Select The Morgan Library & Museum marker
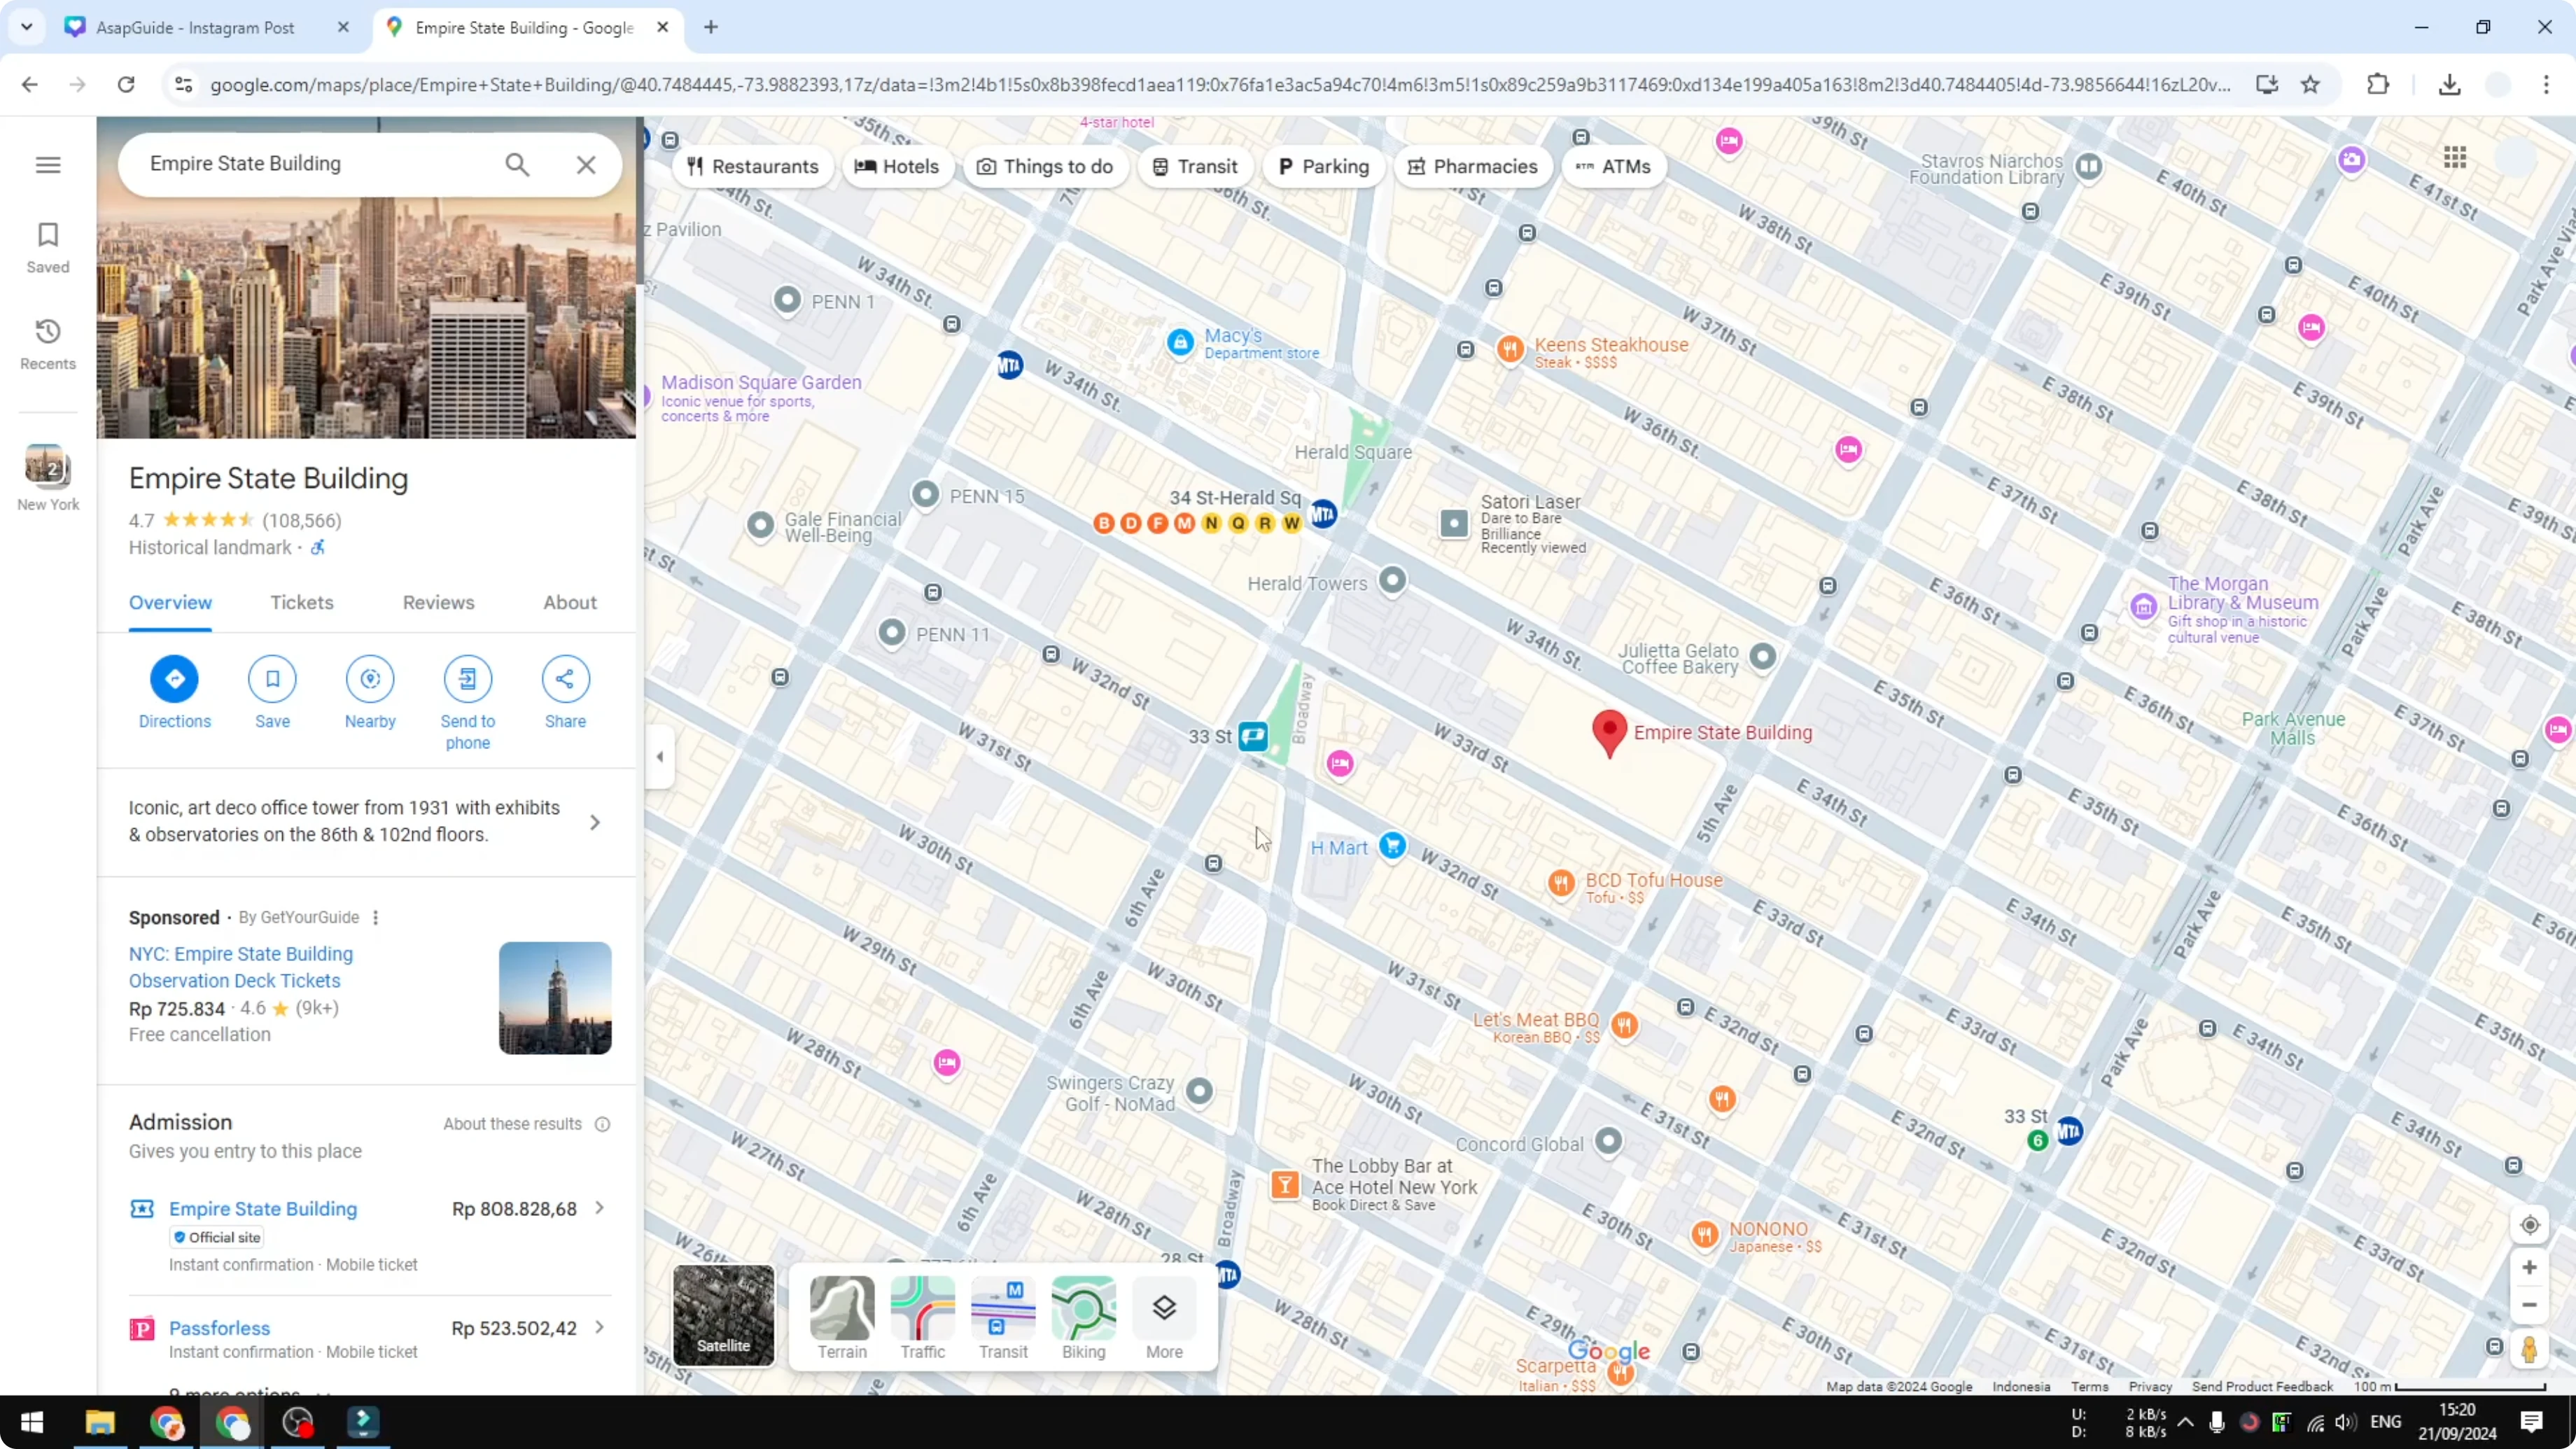The width and height of the screenshot is (2576, 1449). (x=2143, y=606)
